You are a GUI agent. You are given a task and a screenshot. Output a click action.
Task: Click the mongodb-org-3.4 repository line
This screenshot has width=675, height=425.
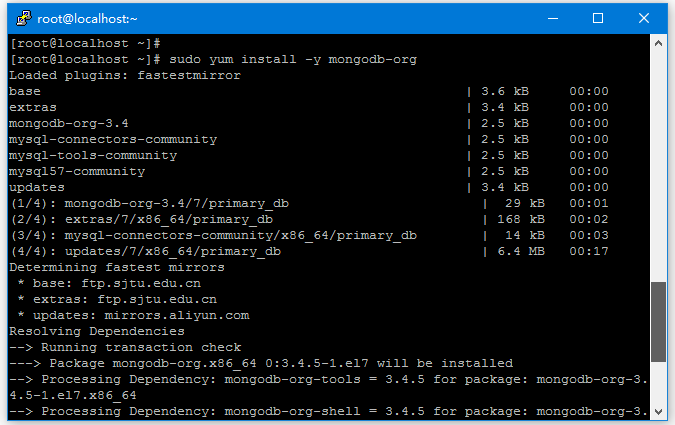pyautogui.click(x=69, y=123)
